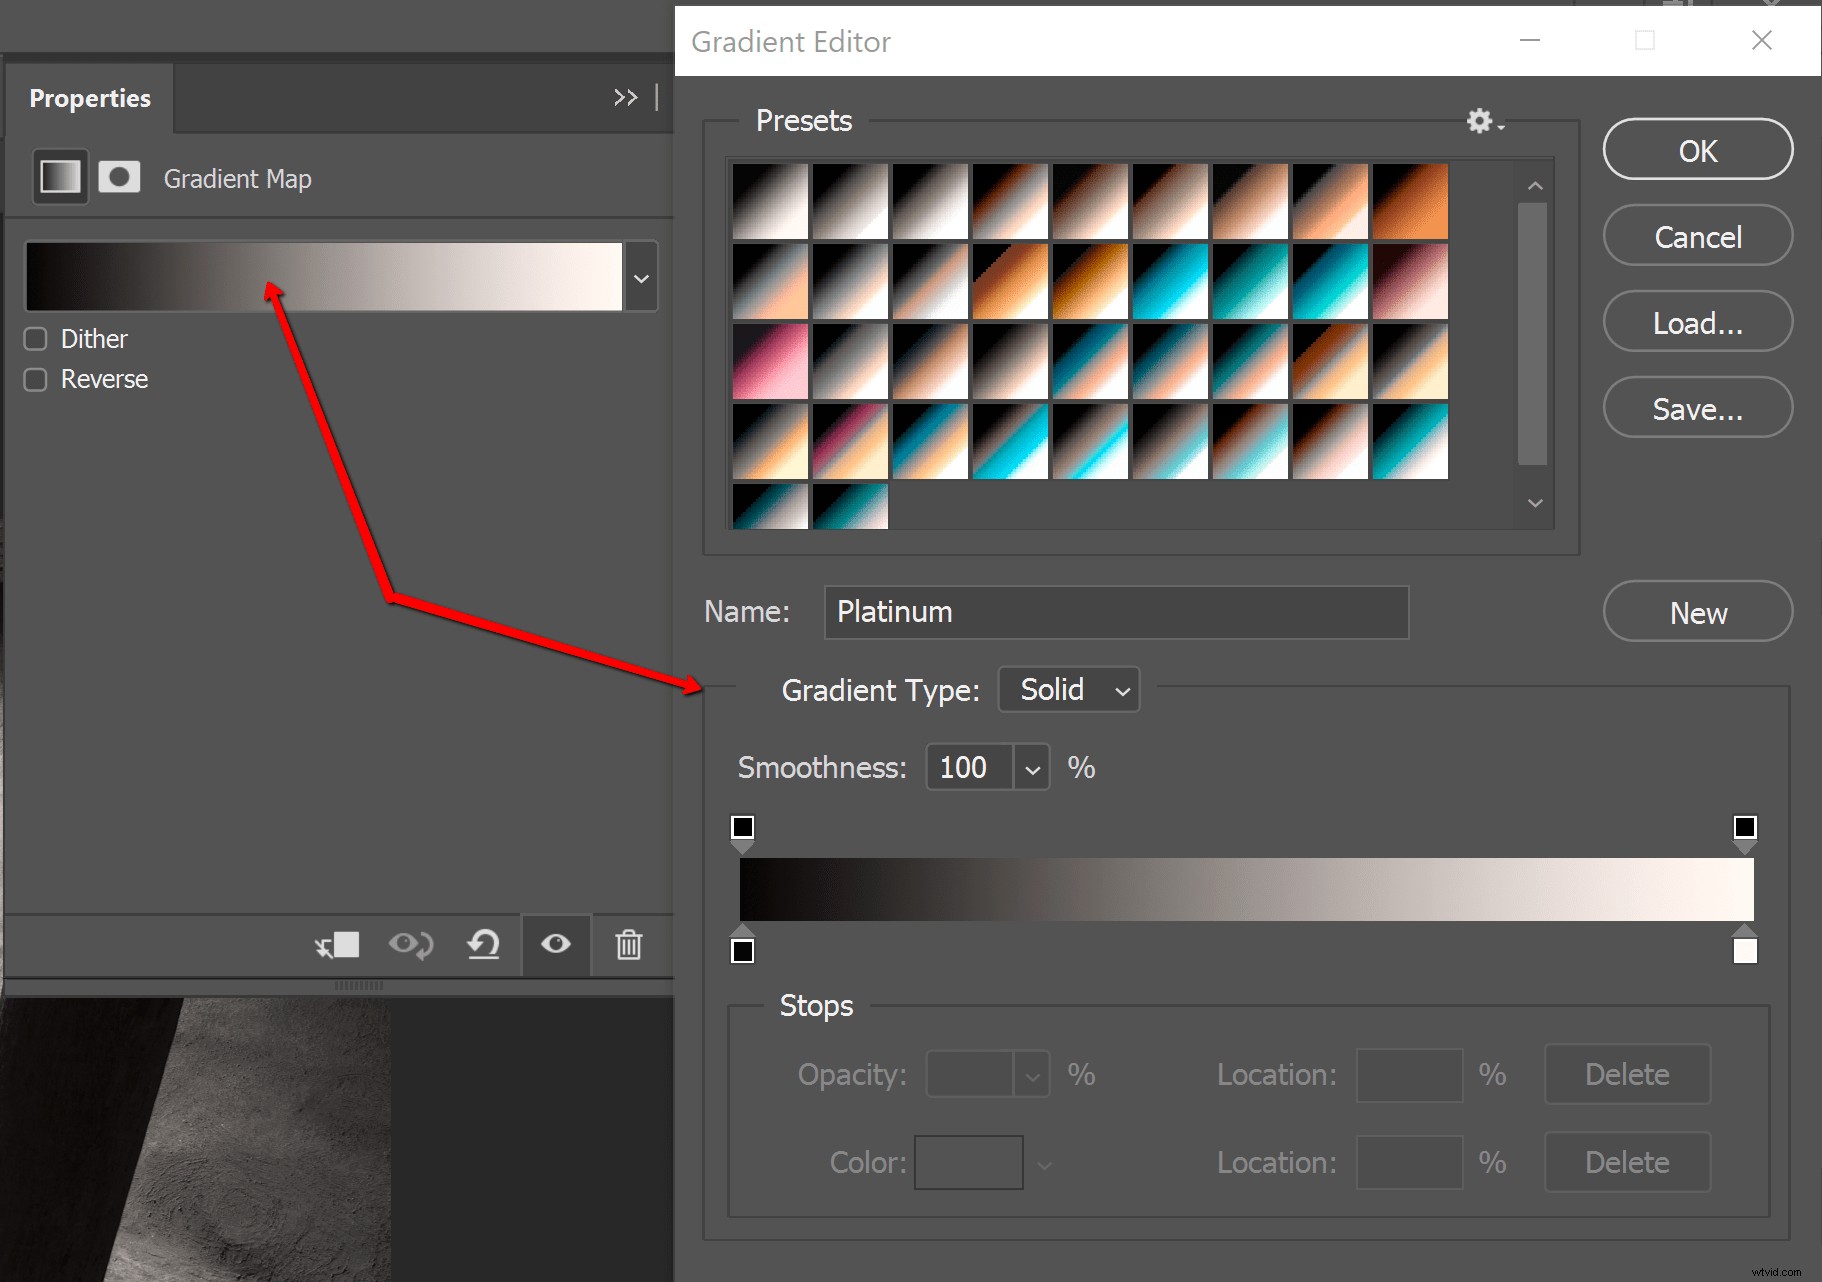The width and height of the screenshot is (1822, 1282).
Task: Click the Load button
Action: 1697,322
